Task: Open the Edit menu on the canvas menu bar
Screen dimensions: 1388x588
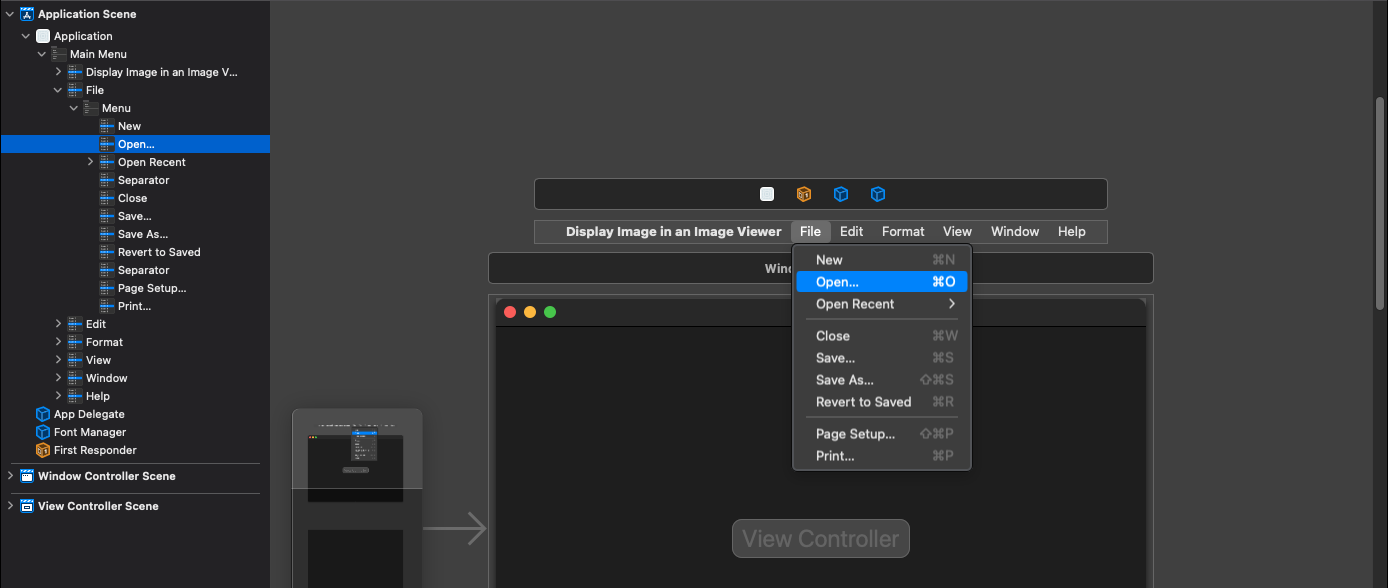Action: click(x=851, y=231)
